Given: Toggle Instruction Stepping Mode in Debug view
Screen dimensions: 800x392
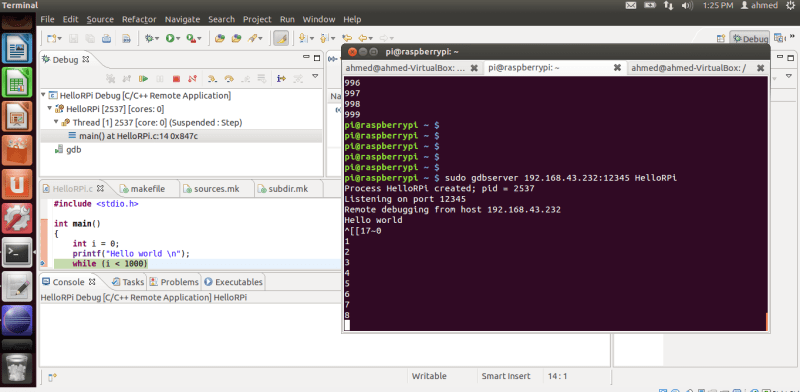Looking at the screenshot, I should 281,79.
